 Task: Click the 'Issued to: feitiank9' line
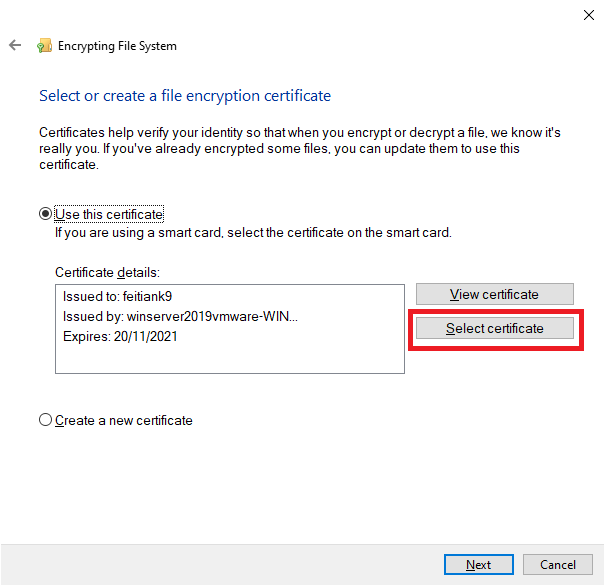[x=117, y=296]
